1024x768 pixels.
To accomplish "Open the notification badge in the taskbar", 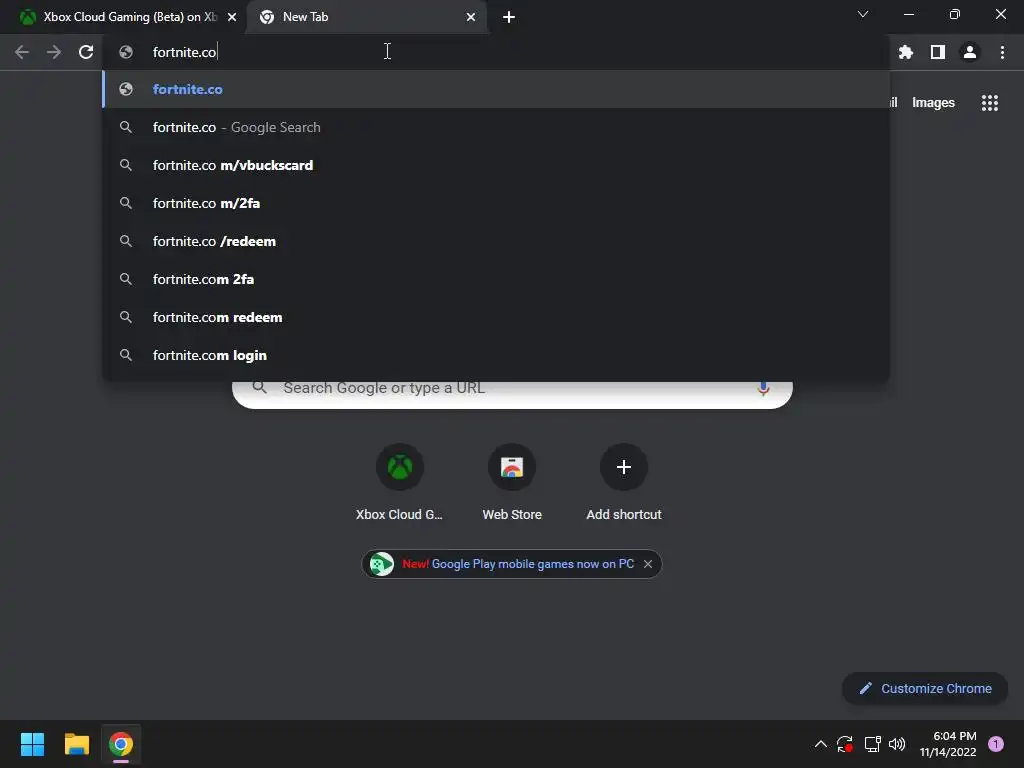I will (x=996, y=744).
